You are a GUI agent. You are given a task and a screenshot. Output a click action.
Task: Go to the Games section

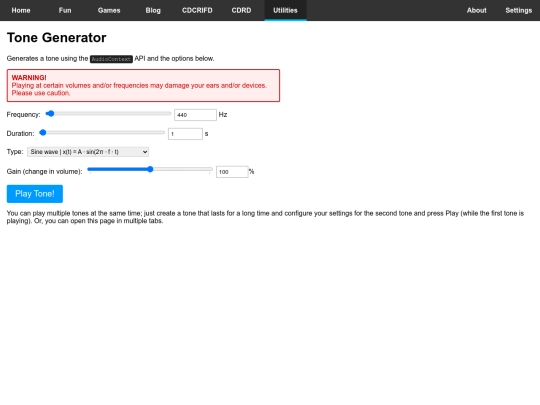click(x=109, y=10)
